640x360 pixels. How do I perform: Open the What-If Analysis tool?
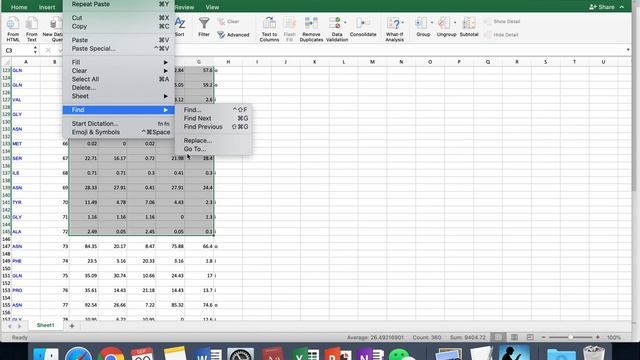coord(394,29)
